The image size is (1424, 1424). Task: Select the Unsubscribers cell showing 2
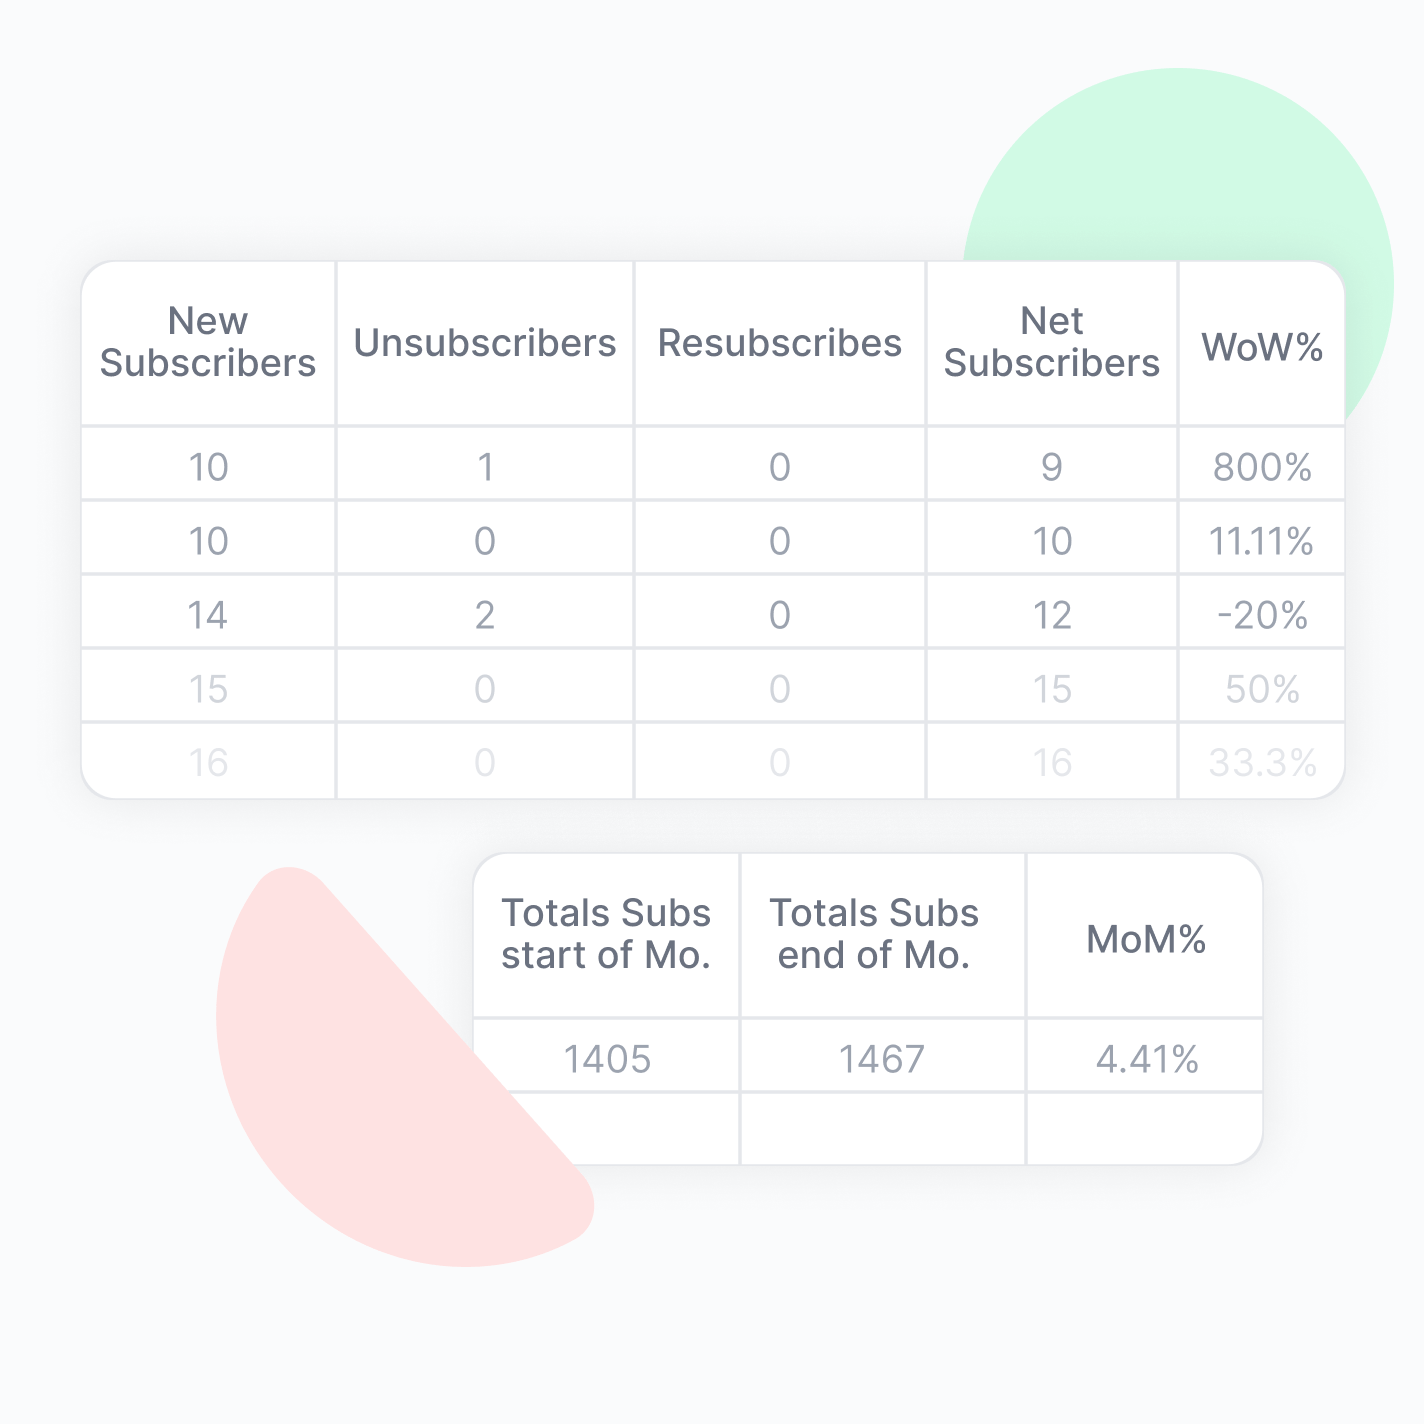click(485, 615)
